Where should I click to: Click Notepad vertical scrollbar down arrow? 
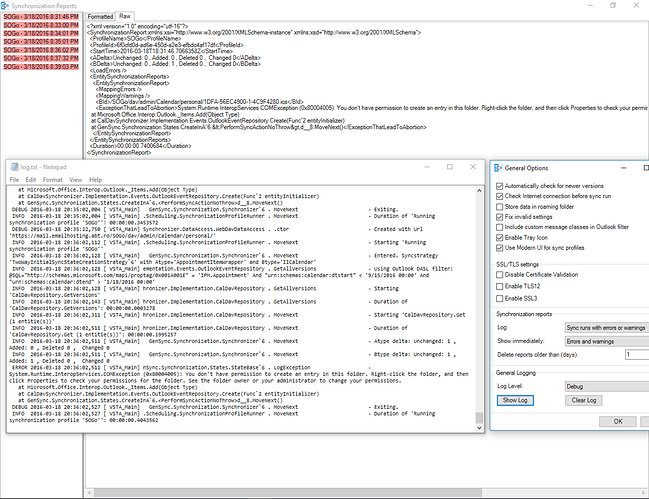(479, 428)
